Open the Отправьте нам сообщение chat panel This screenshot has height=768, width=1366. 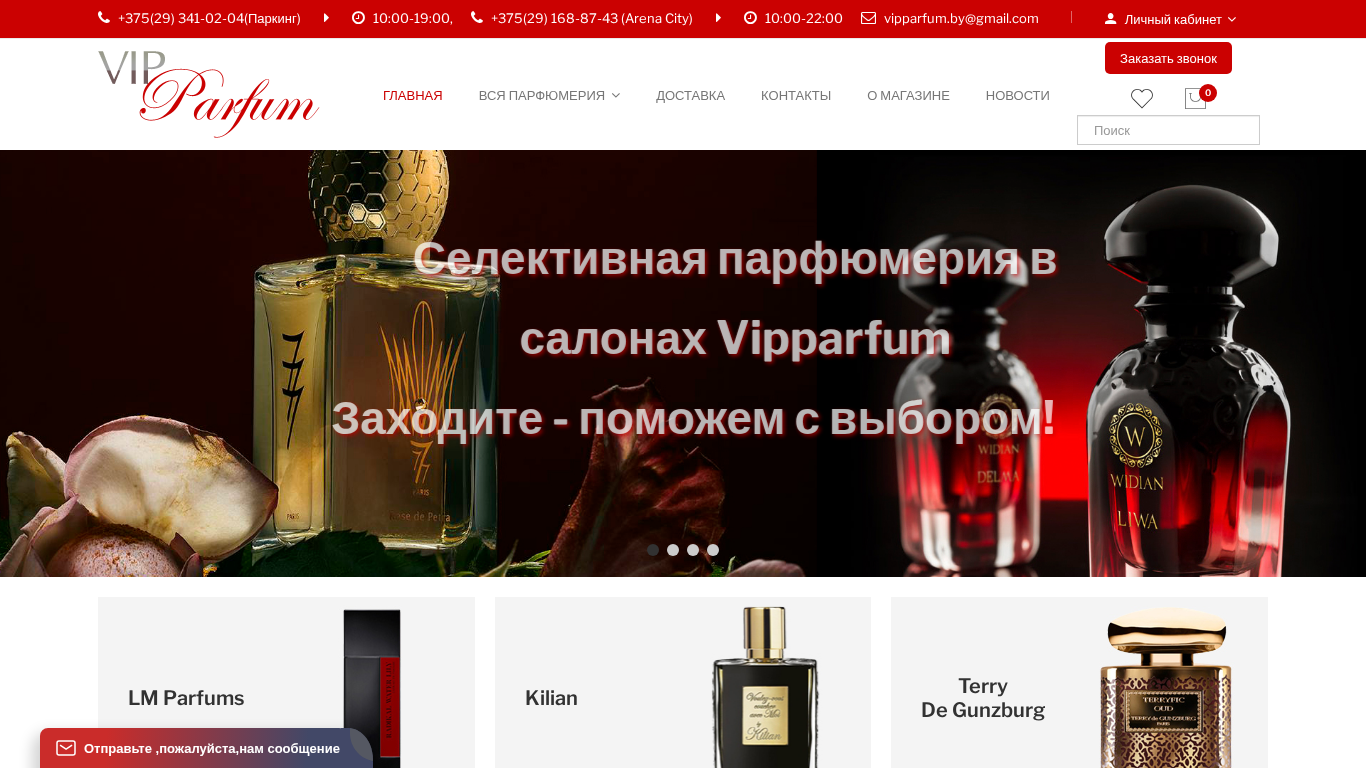coord(206,748)
